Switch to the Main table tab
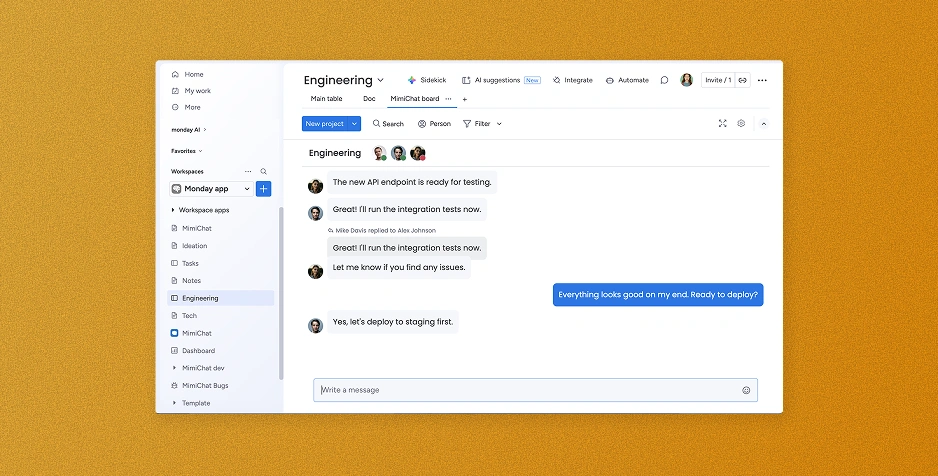Image resolution: width=938 pixels, height=476 pixels. (x=326, y=99)
